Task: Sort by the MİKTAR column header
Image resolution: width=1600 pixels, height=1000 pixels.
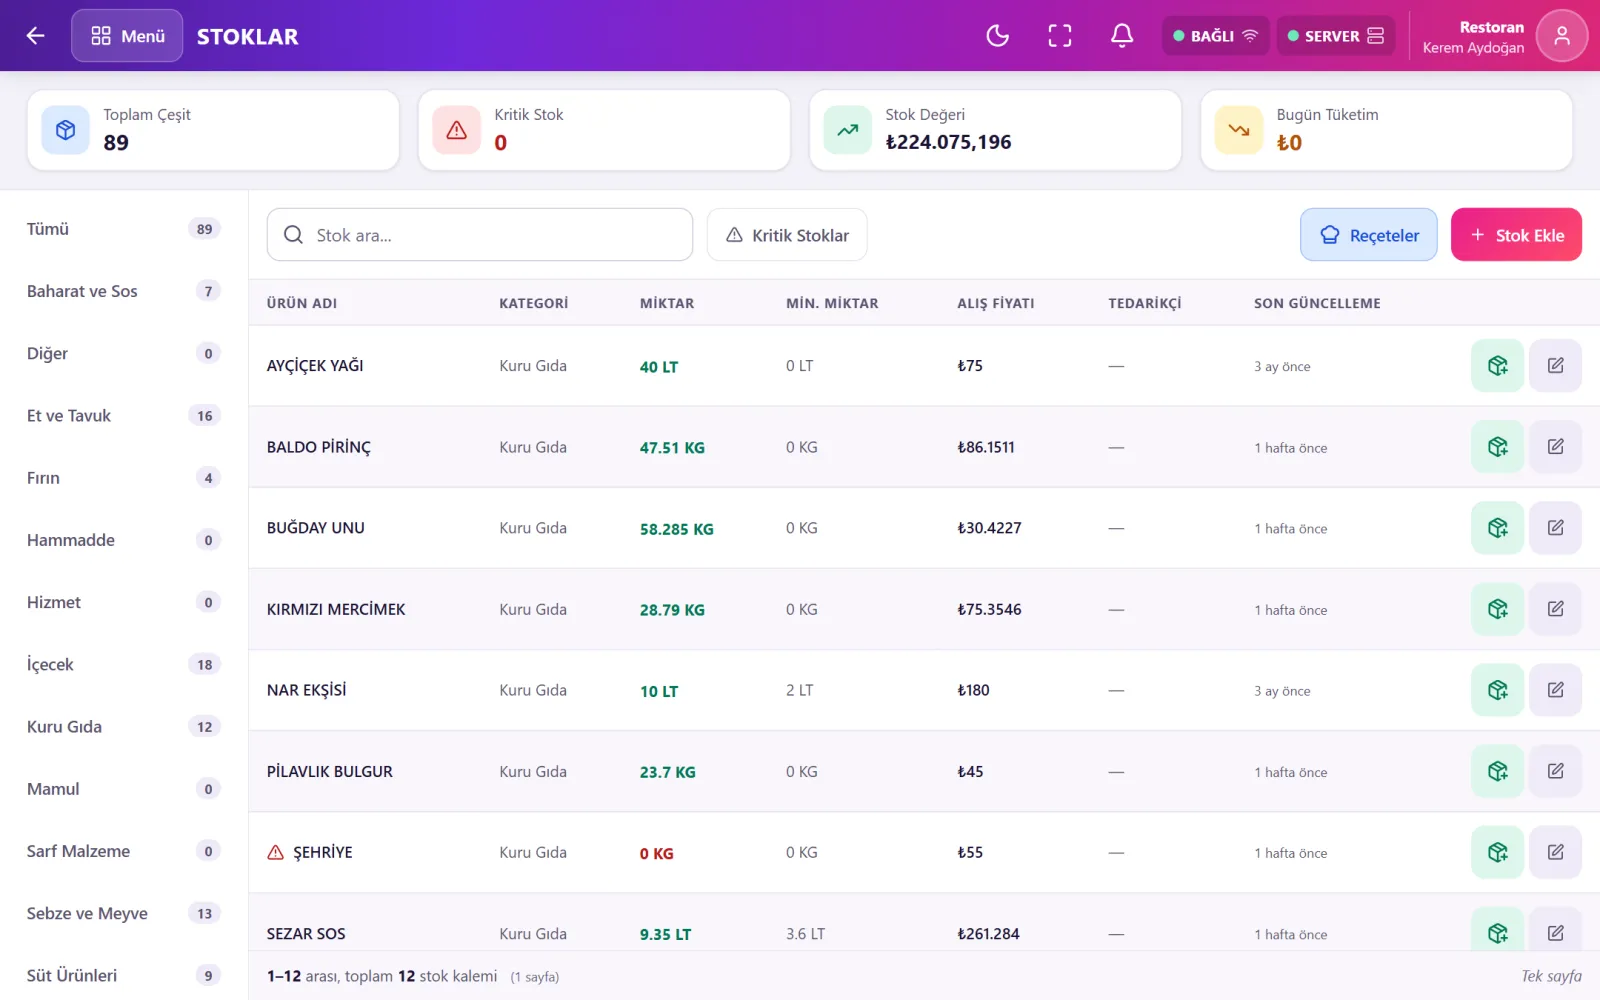Action: [x=667, y=303]
